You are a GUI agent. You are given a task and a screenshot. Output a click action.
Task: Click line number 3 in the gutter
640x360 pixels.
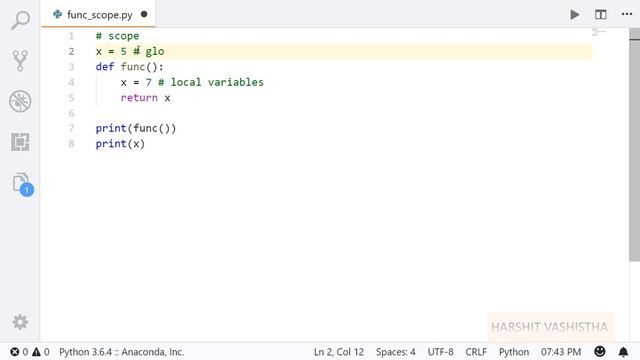(71, 67)
